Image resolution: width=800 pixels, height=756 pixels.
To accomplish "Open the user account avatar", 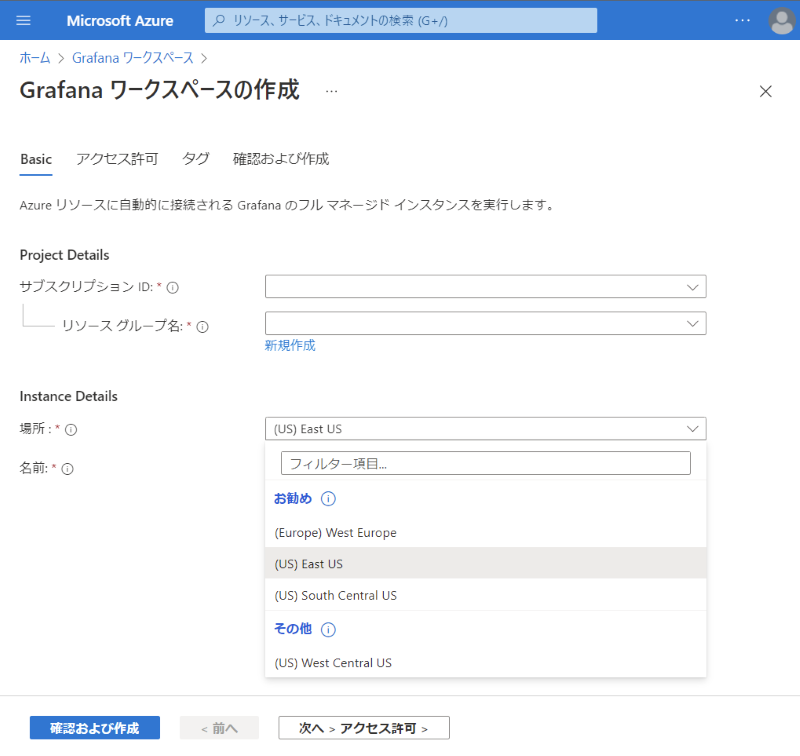I will click(x=782, y=20).
